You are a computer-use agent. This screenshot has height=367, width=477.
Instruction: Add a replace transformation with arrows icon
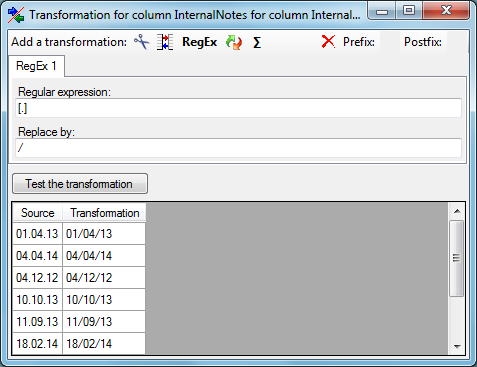point(234,42)
